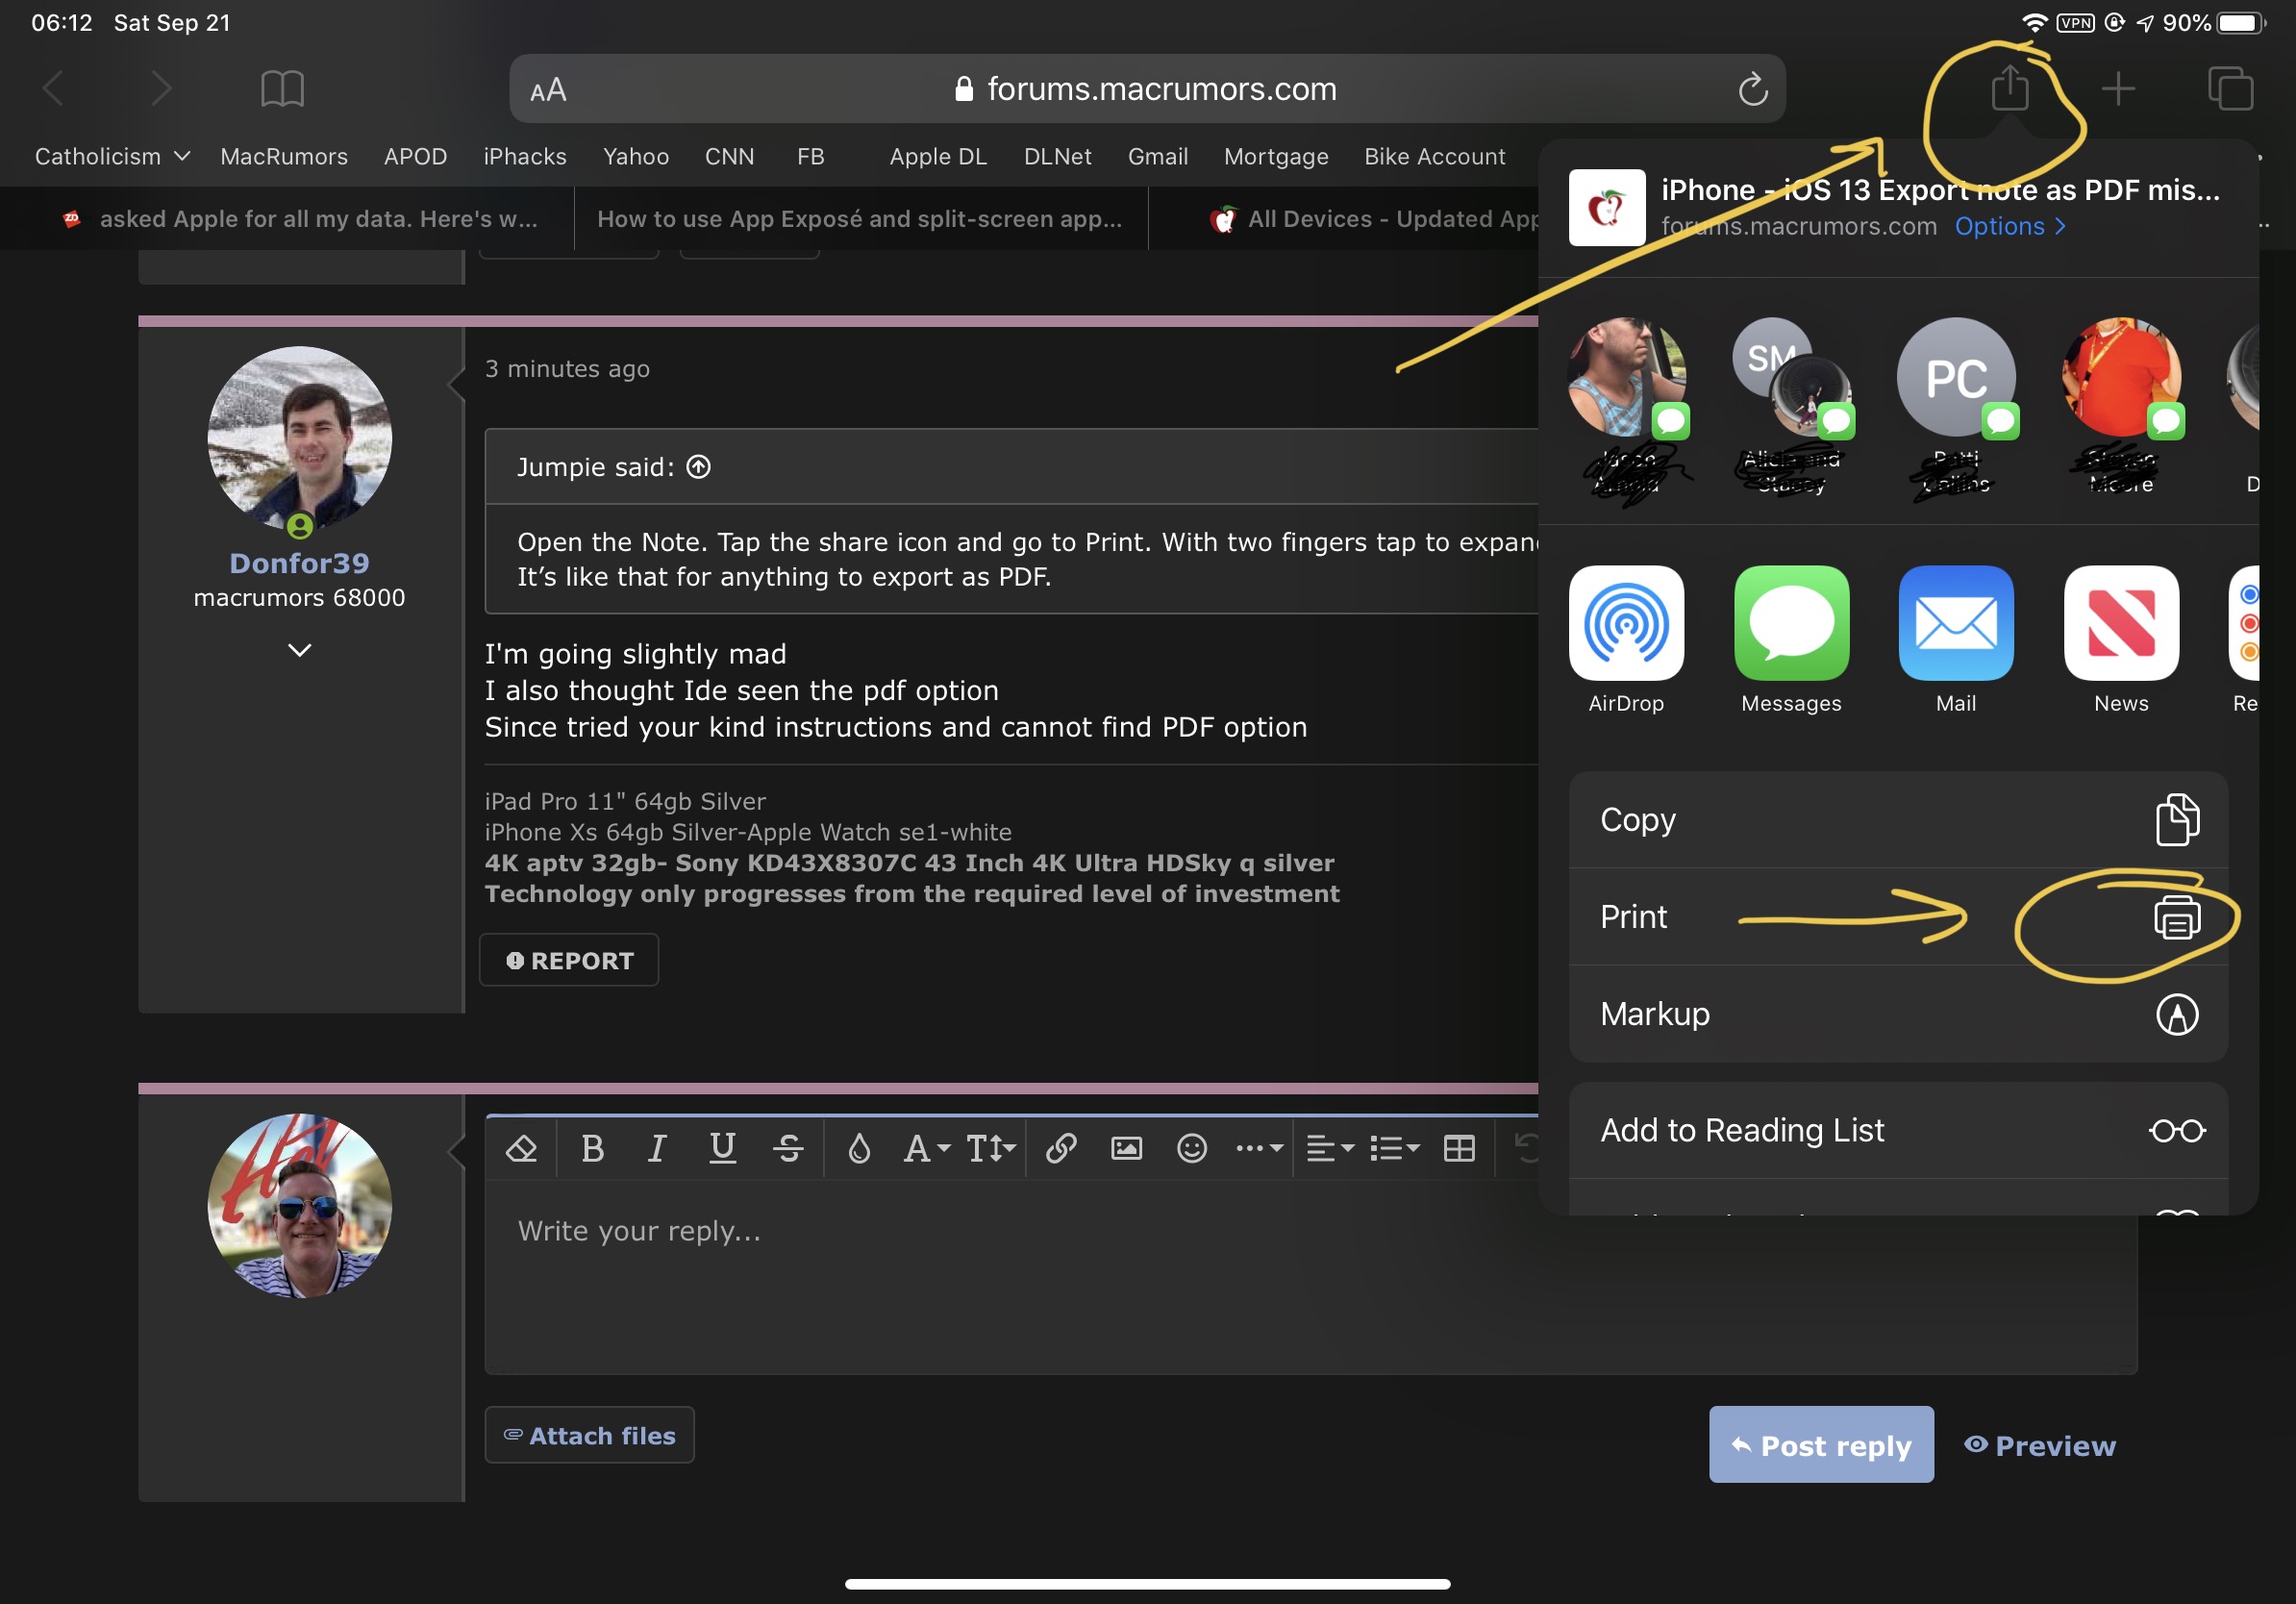Open more options ellipsis dropdown
The image size is (2296, 1604).
click(x=1259, y=1148)
